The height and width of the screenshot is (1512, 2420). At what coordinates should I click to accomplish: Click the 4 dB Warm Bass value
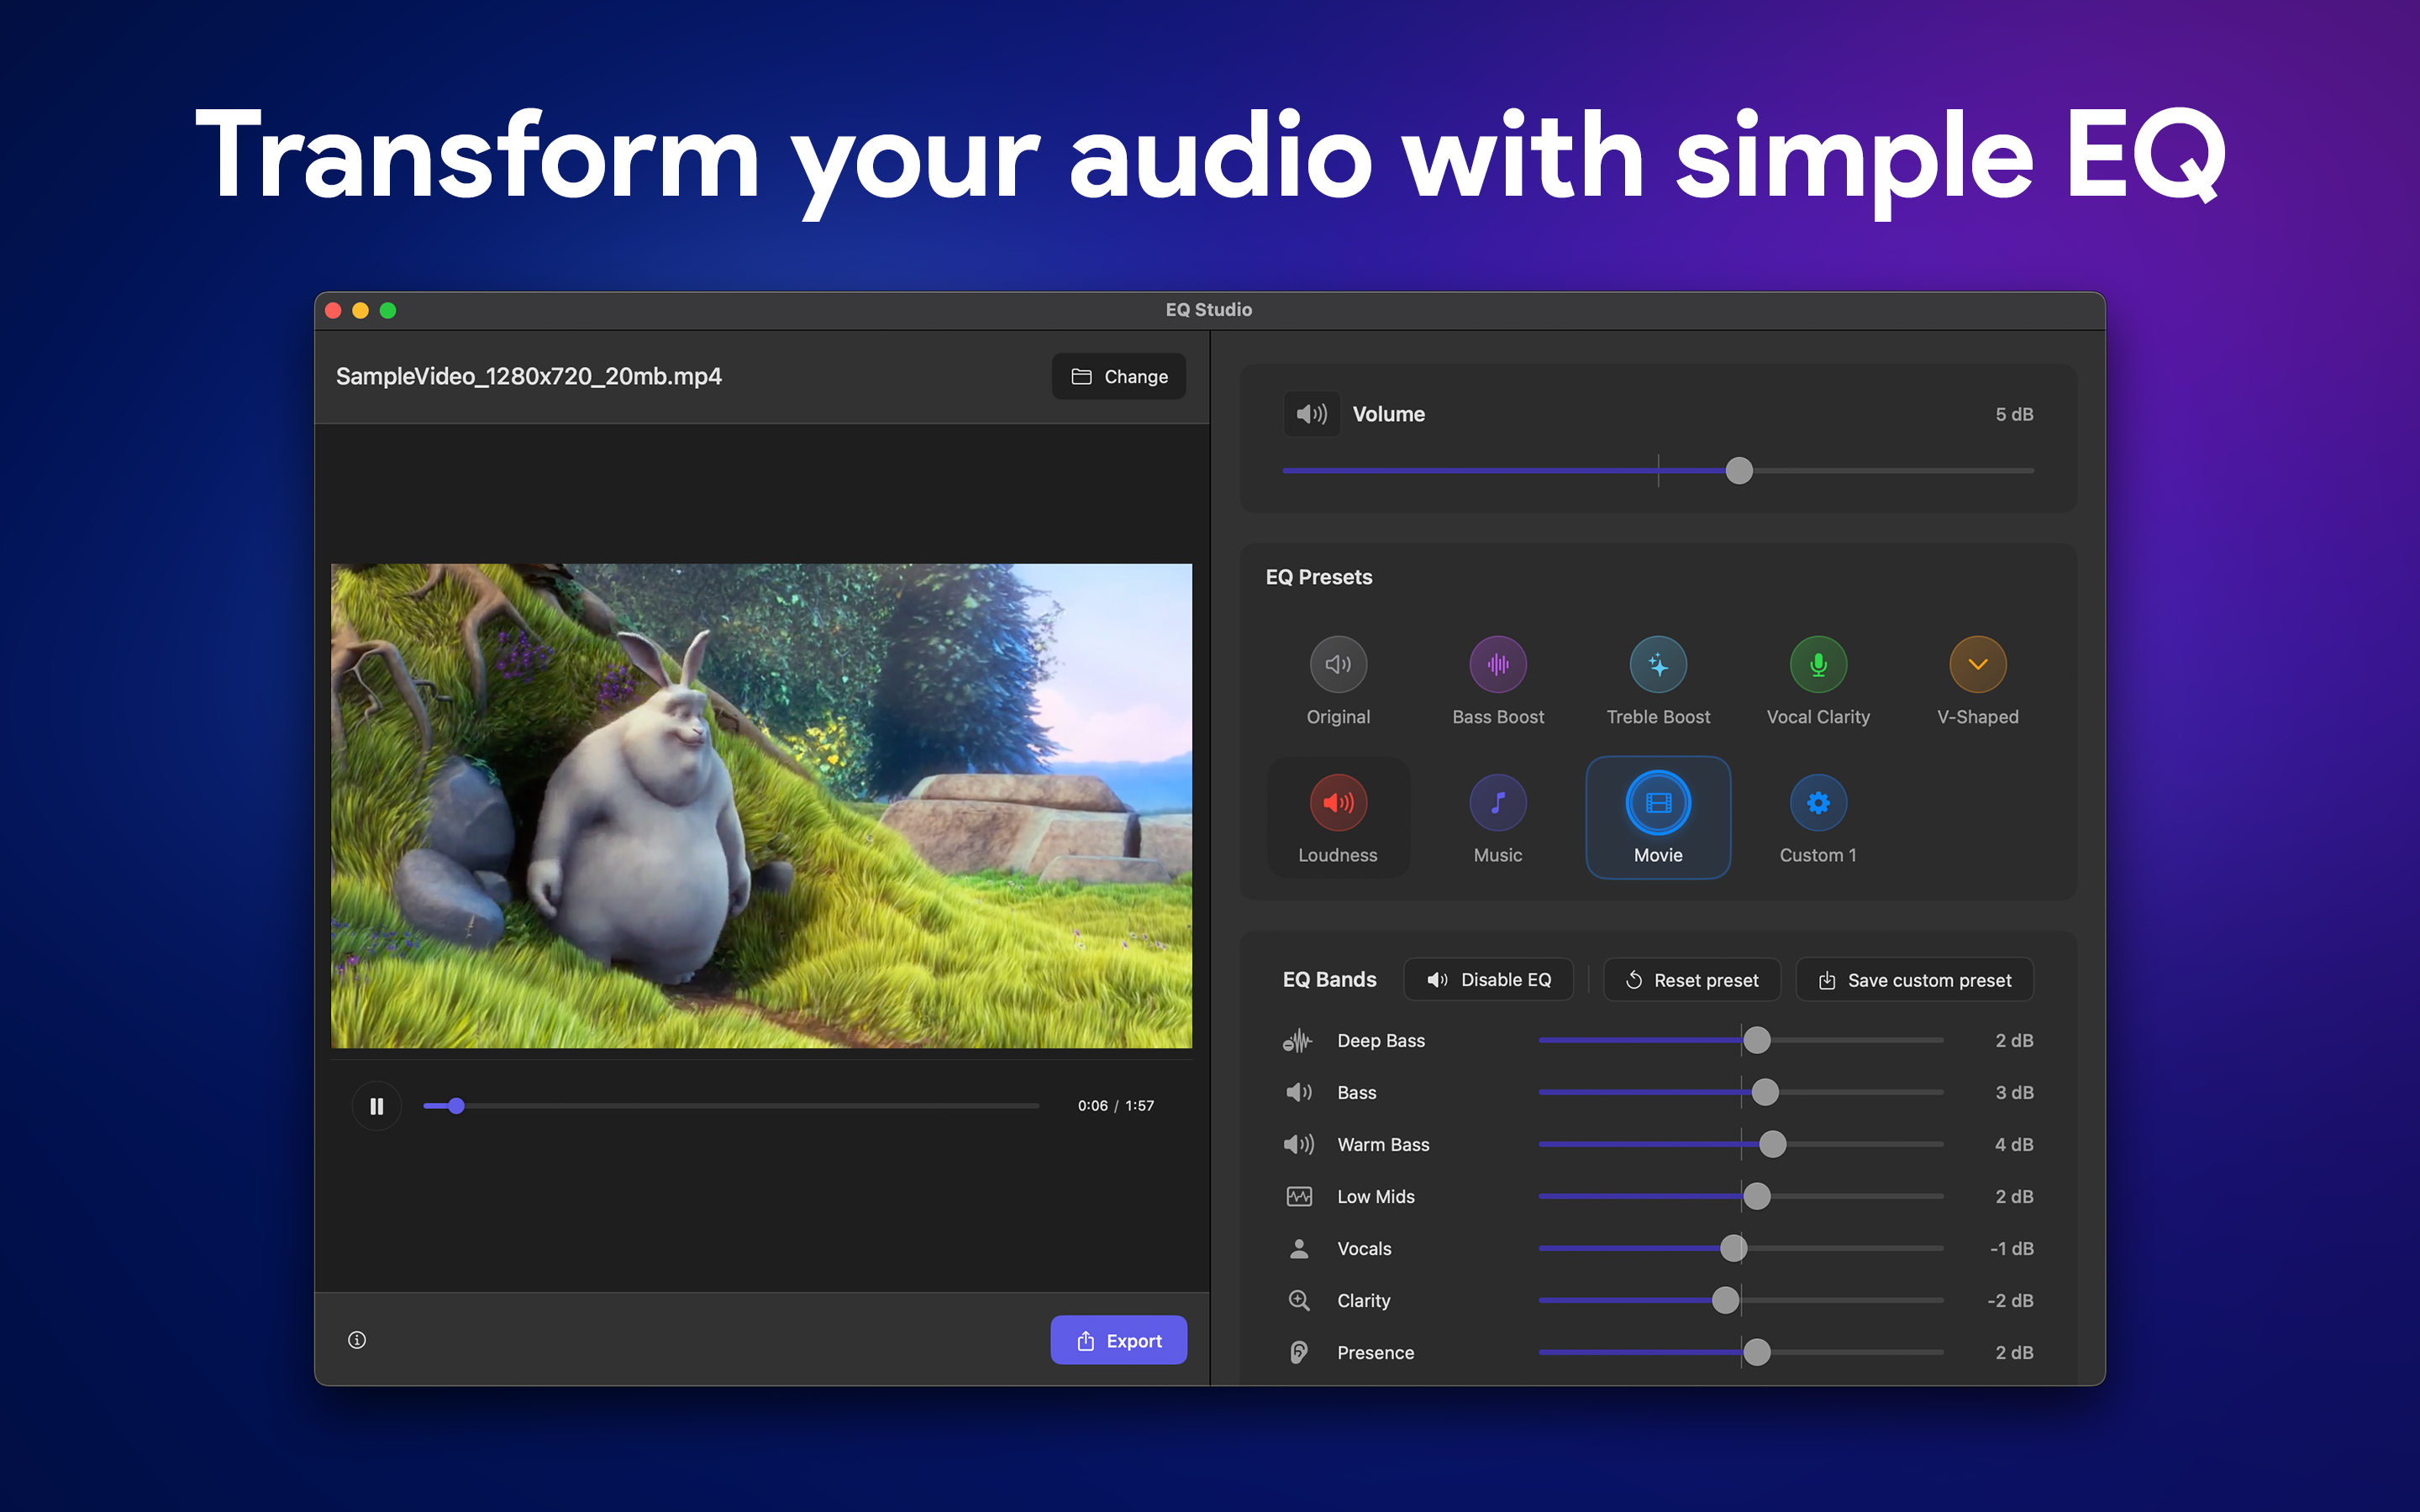[x=2014, y=1144]
